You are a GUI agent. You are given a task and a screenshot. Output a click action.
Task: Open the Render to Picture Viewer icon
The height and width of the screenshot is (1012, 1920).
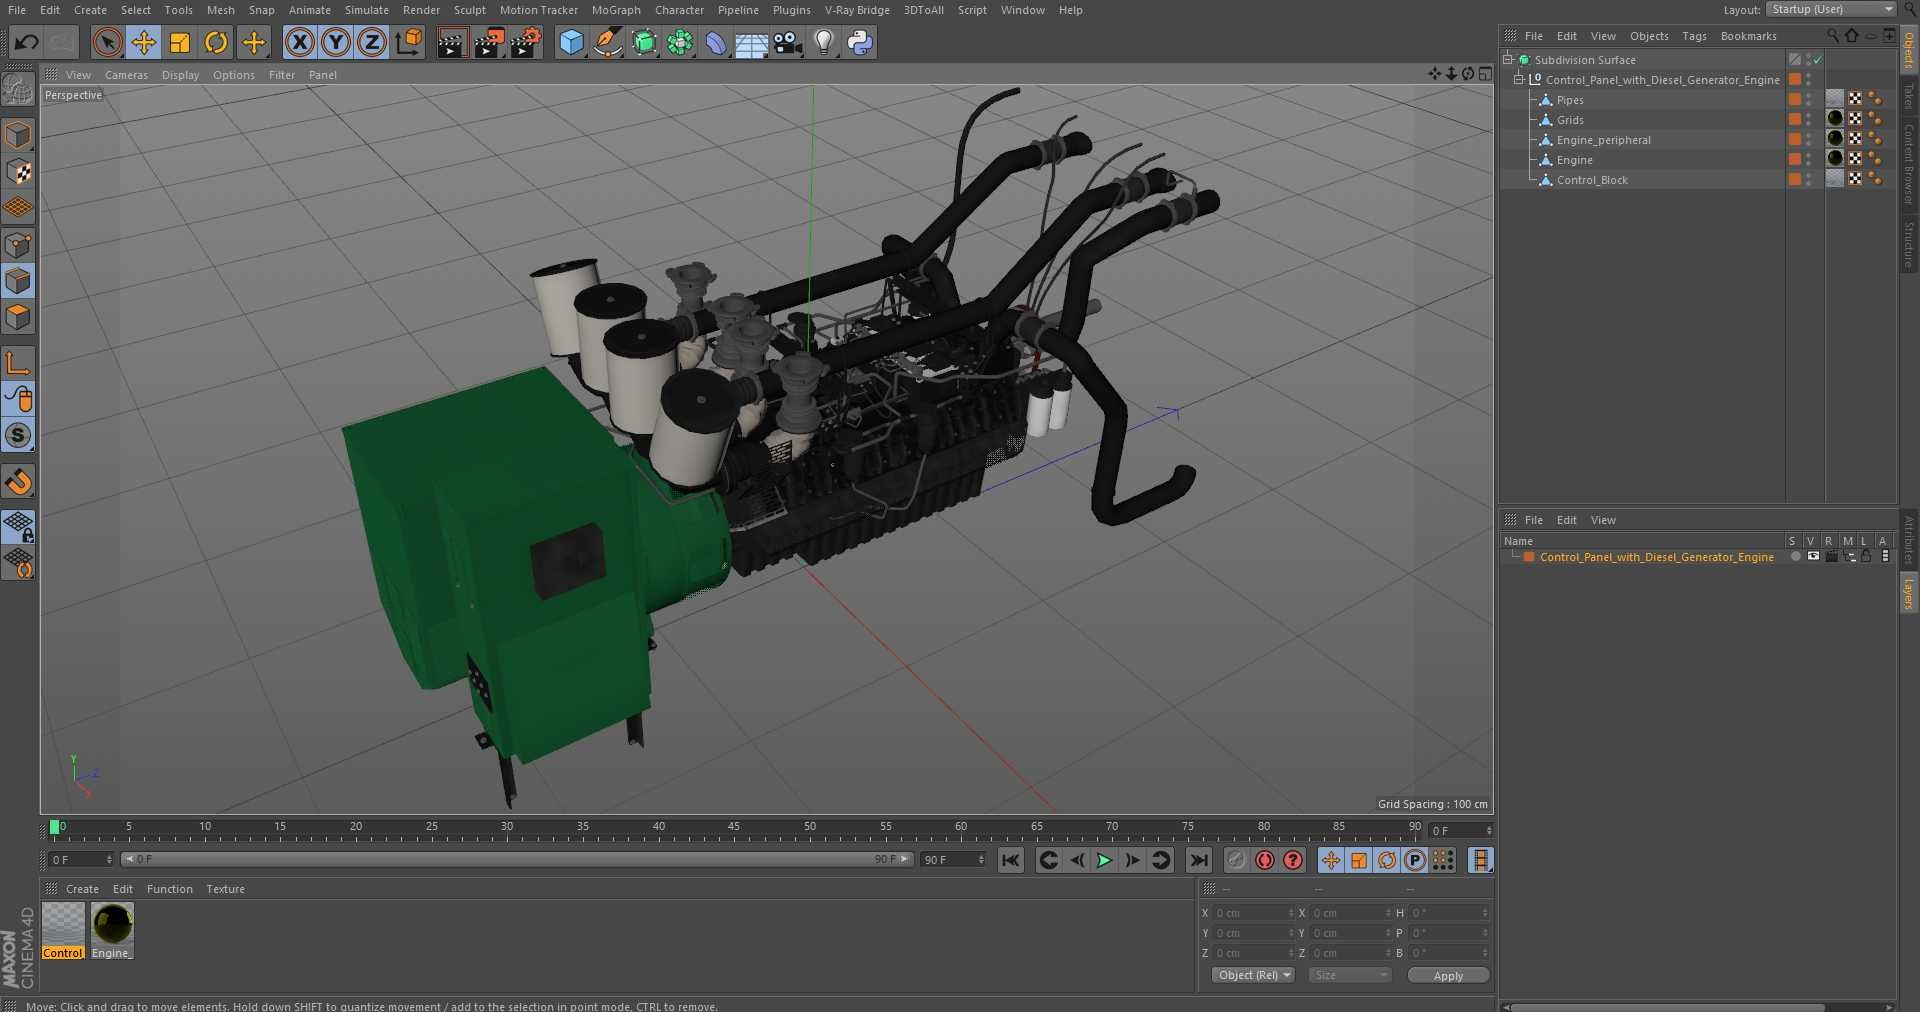tap(489, 42)
